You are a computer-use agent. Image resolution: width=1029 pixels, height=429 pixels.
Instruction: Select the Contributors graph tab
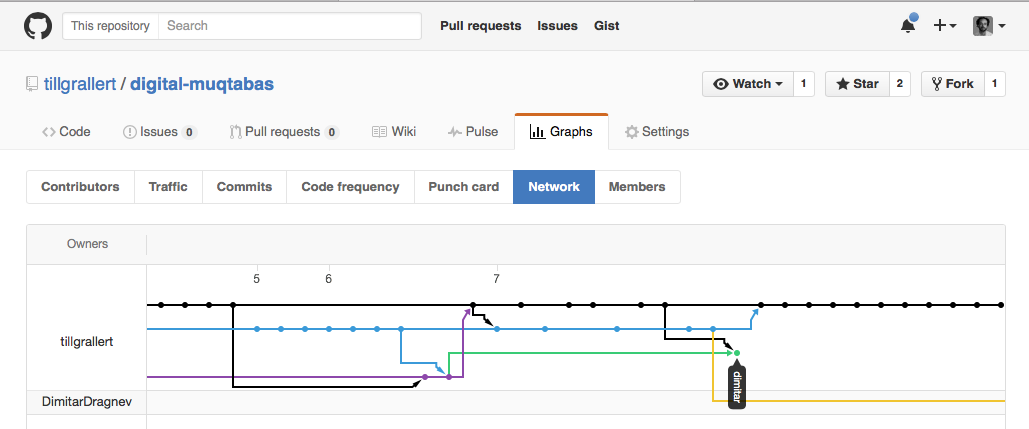click(x=80, y=187)
